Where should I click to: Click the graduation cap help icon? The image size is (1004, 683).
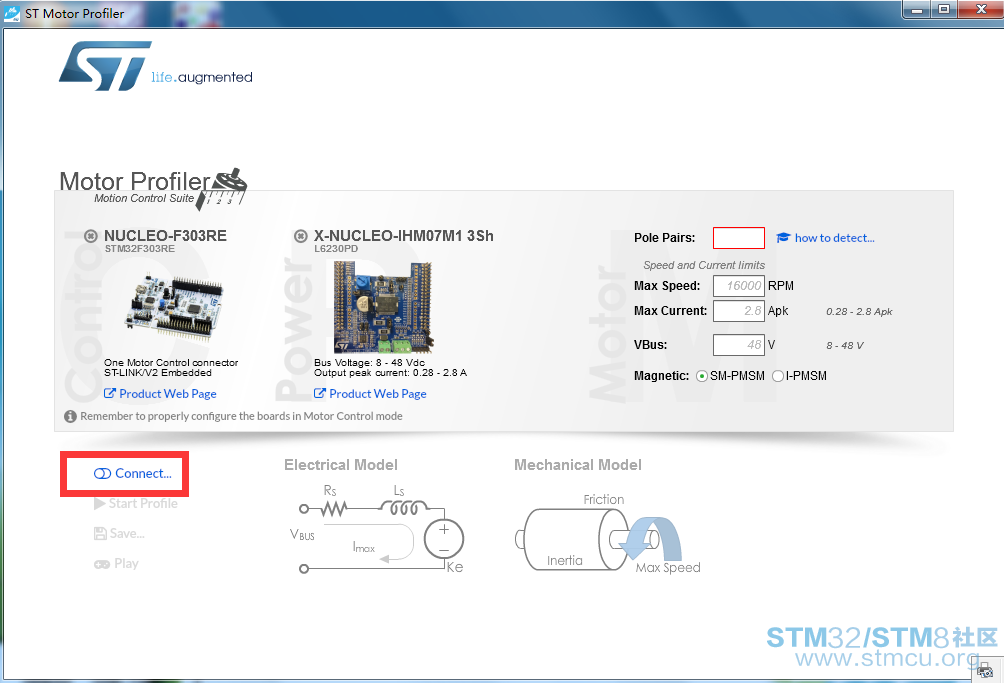click(x=783, y=237)
